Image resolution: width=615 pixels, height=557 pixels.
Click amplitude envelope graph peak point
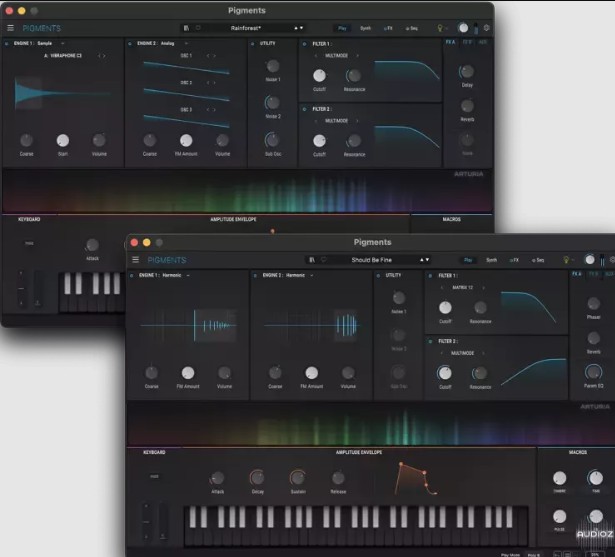pos(400,464)
